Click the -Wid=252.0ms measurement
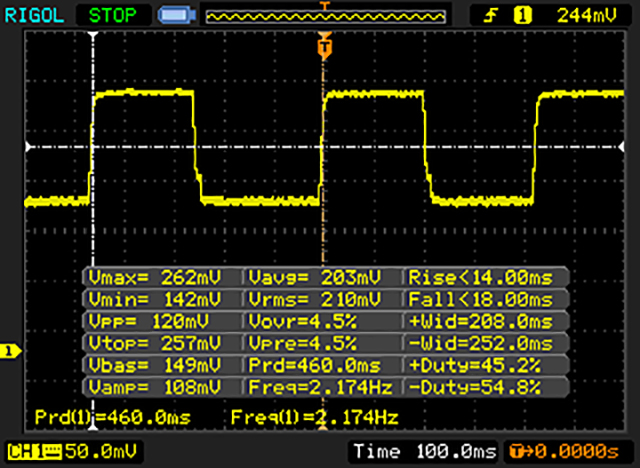Screen dimensions: 640x468 click(480, 343)
